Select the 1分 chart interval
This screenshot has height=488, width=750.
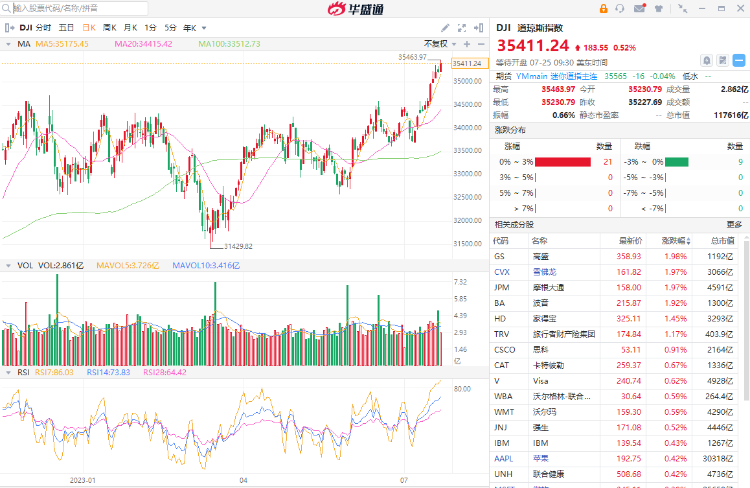point(150,28)
